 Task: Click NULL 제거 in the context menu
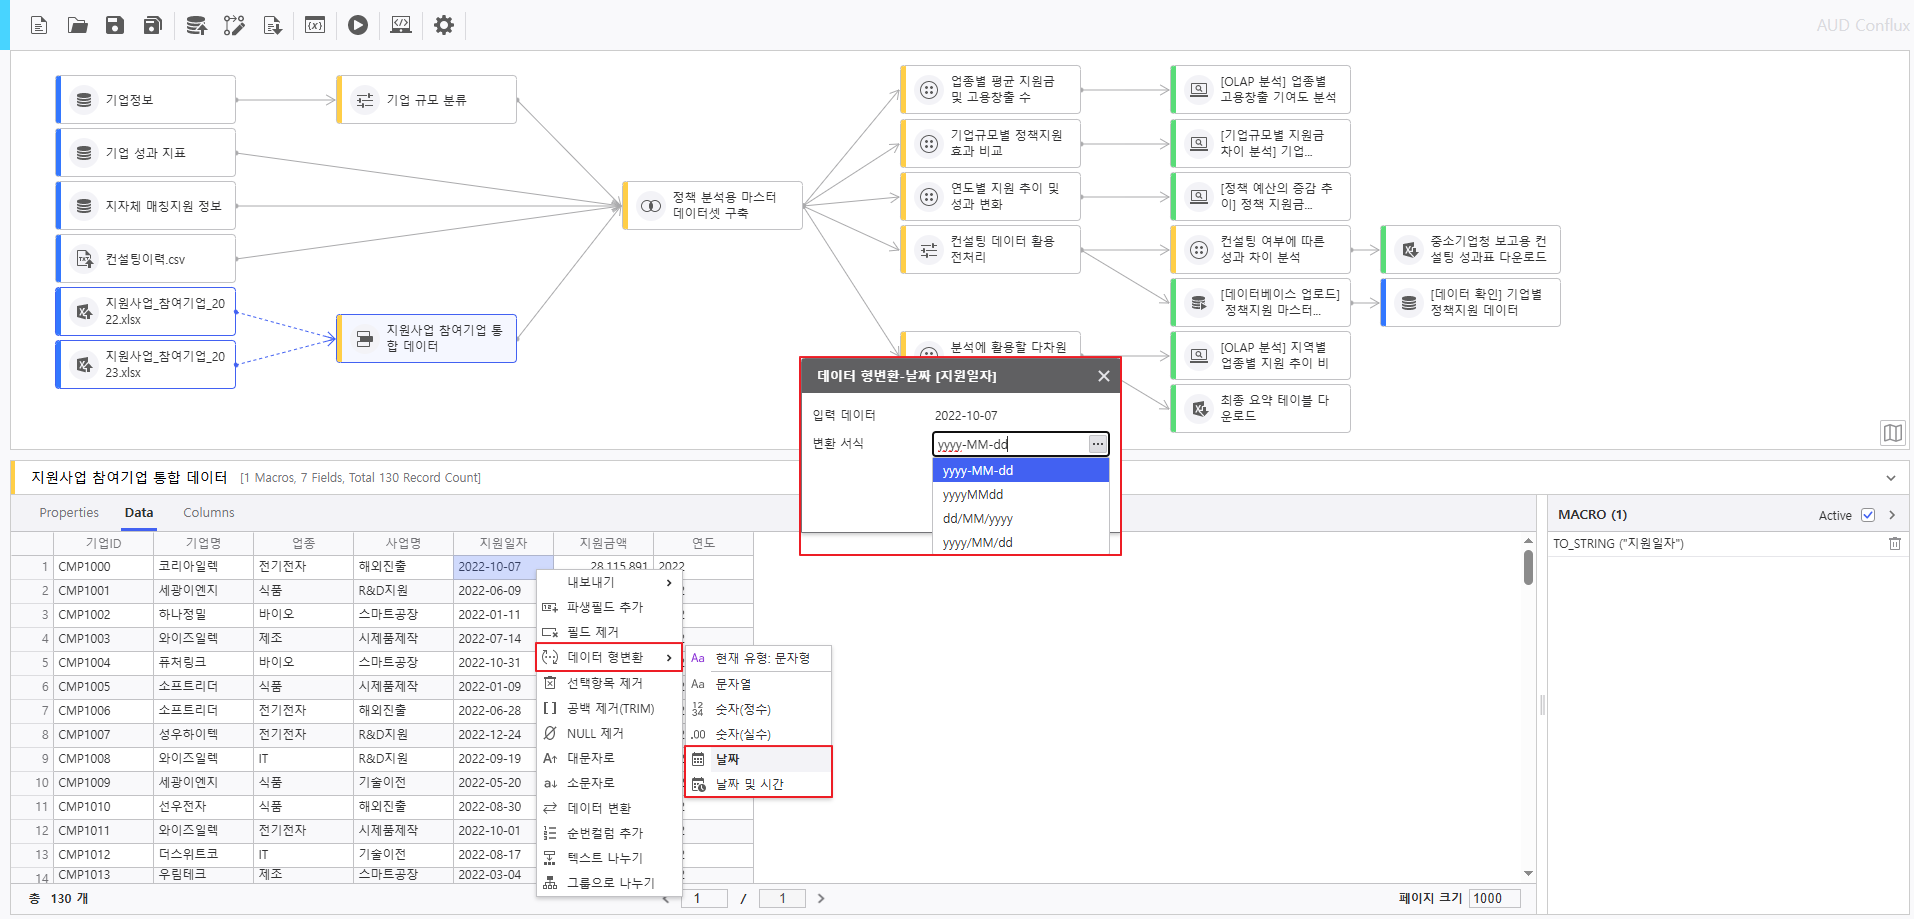(x=594, y=734)
